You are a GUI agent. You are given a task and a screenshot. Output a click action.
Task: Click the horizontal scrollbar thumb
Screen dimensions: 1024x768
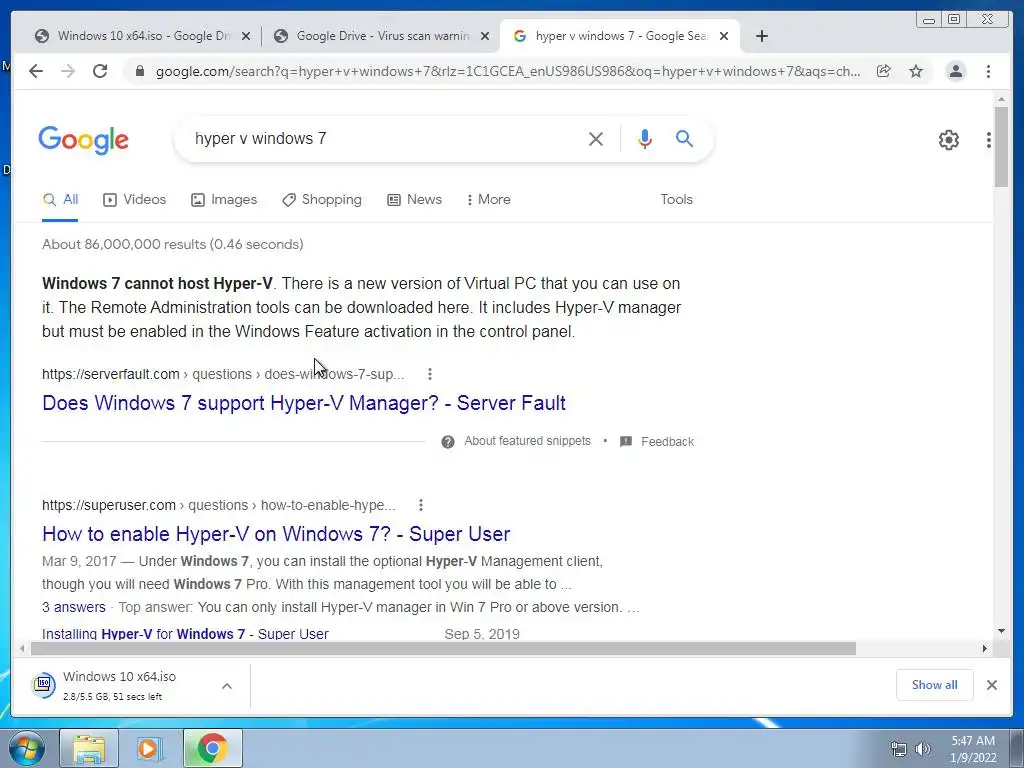(443, 648)
